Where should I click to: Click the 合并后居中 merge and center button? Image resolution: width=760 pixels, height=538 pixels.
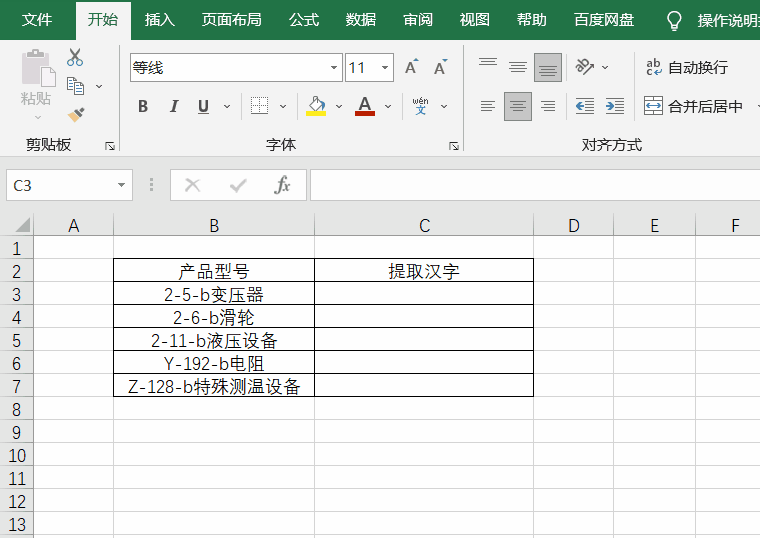[694, 106]
